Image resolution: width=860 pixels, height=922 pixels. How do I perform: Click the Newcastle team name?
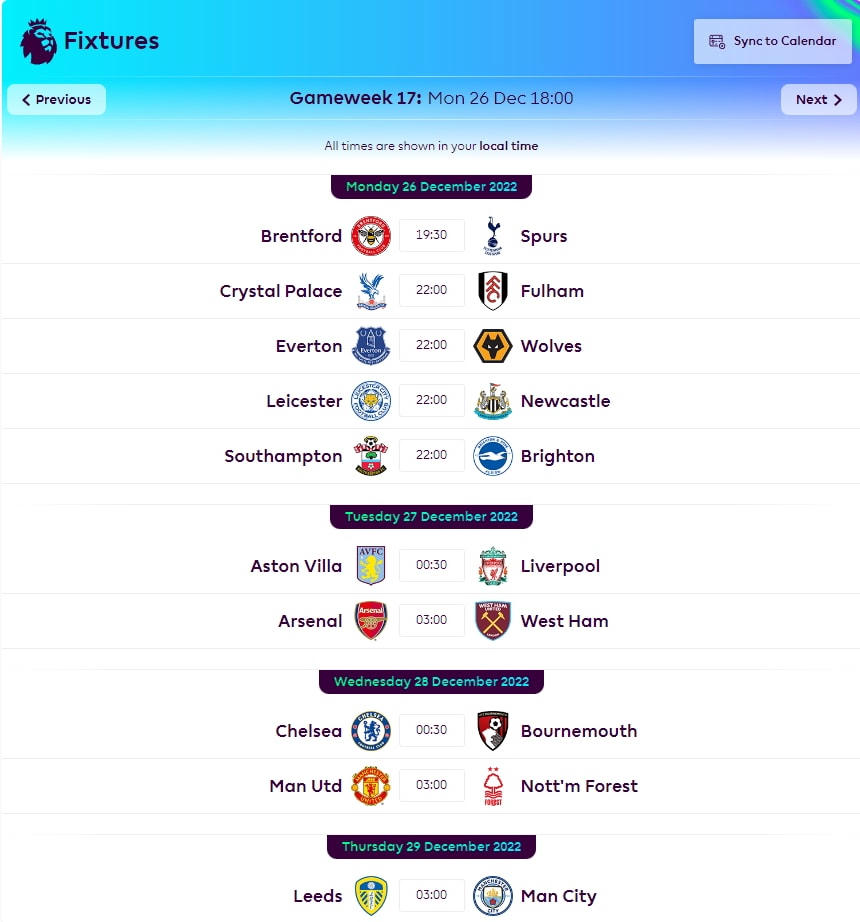point(565,401)
